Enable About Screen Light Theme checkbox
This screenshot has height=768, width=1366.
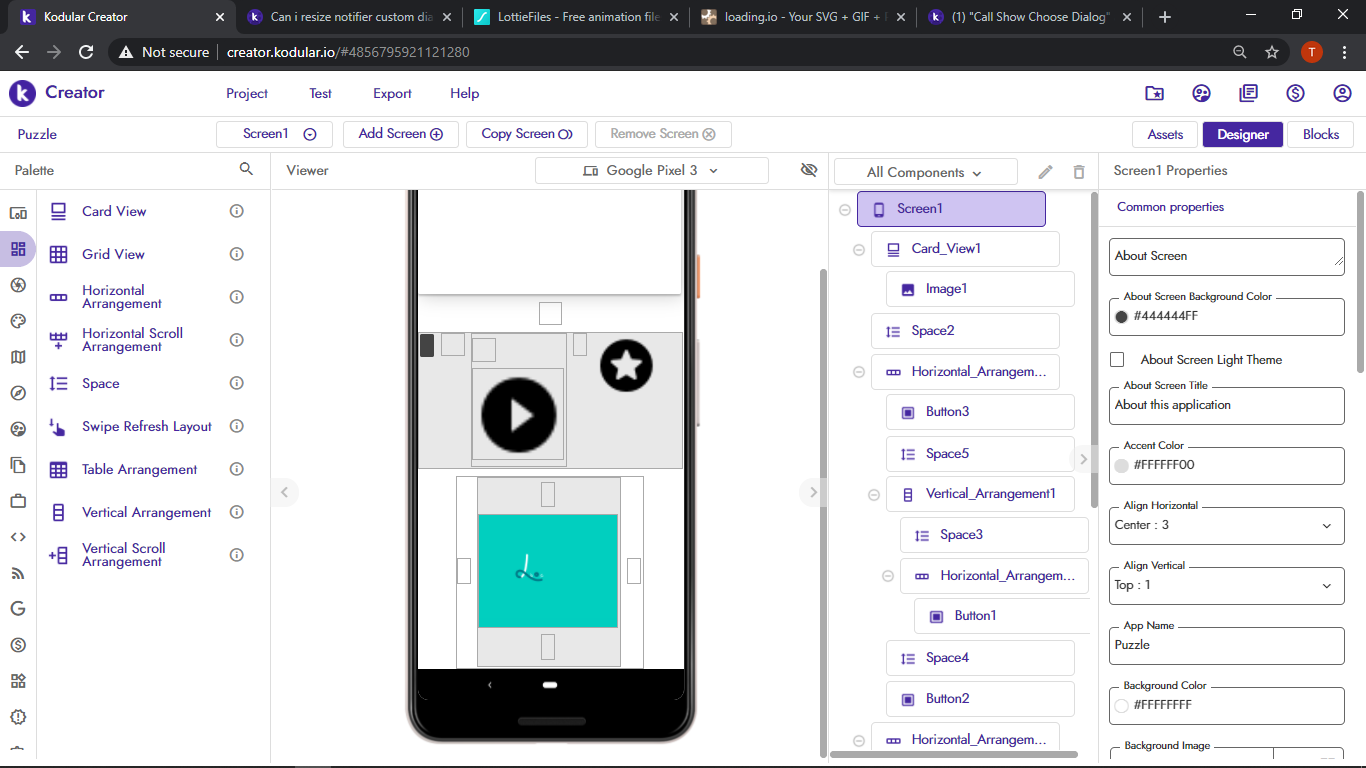point(1118,359)
